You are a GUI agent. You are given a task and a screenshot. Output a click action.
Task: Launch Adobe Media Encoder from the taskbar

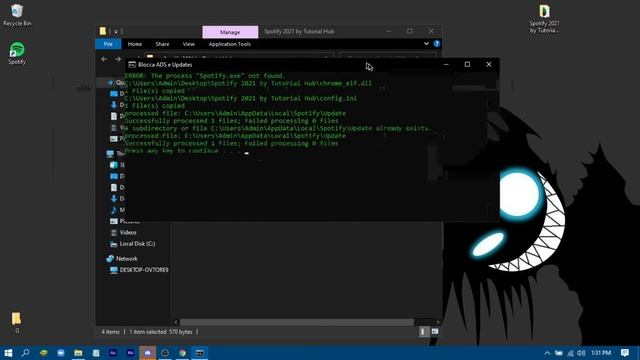tap(131, 353)
